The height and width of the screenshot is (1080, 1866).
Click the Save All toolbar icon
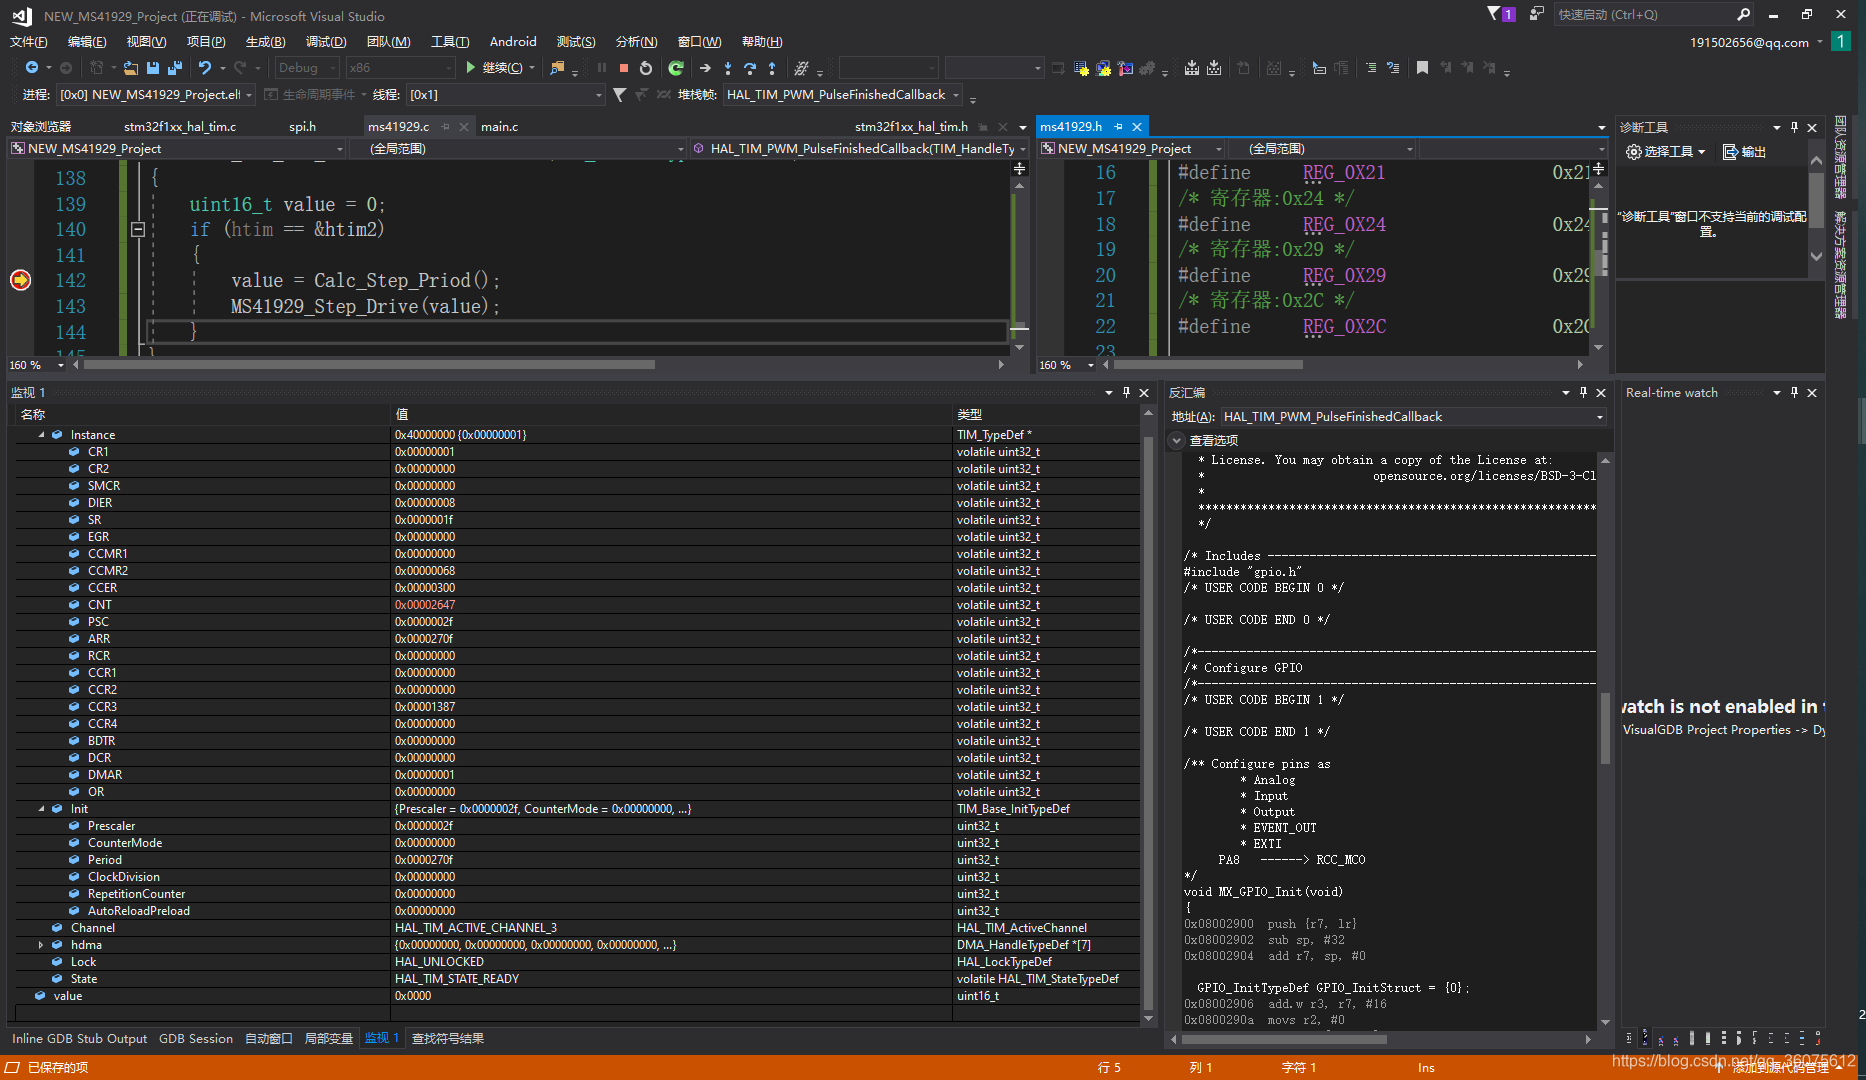point(173,67)
